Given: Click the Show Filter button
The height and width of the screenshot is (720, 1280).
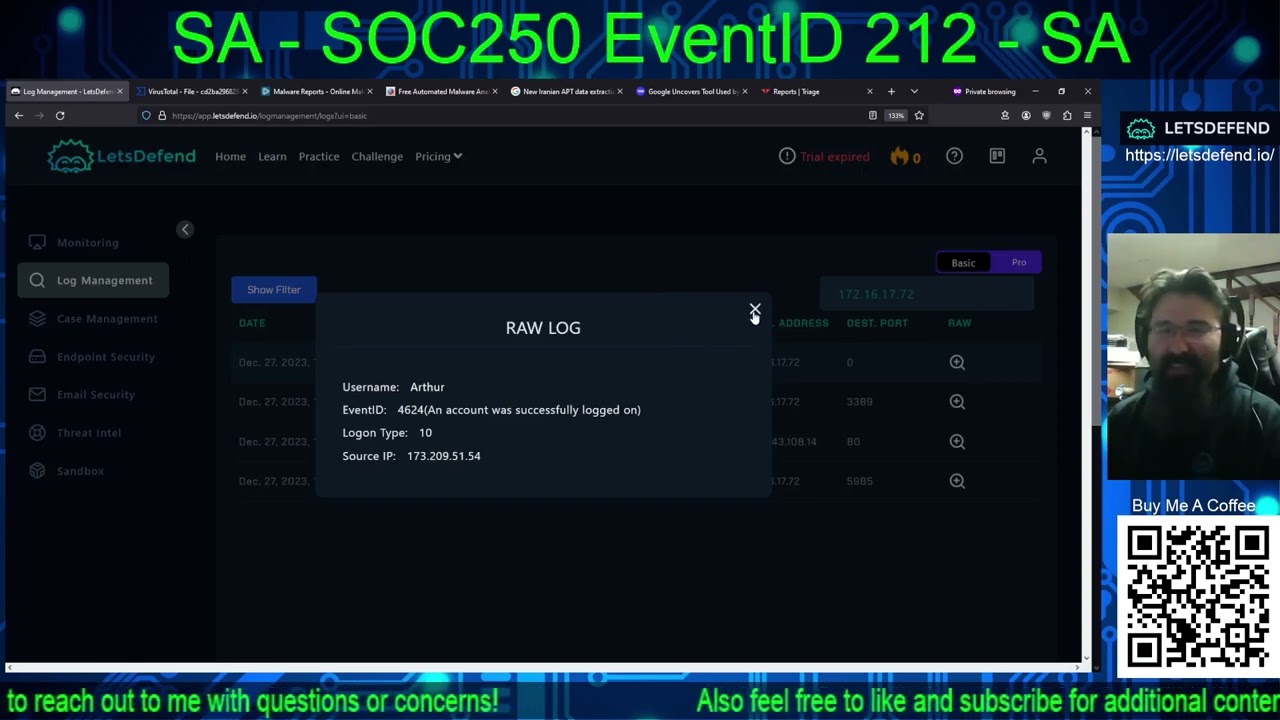Looking at the screenshot, I should [274, 290].
